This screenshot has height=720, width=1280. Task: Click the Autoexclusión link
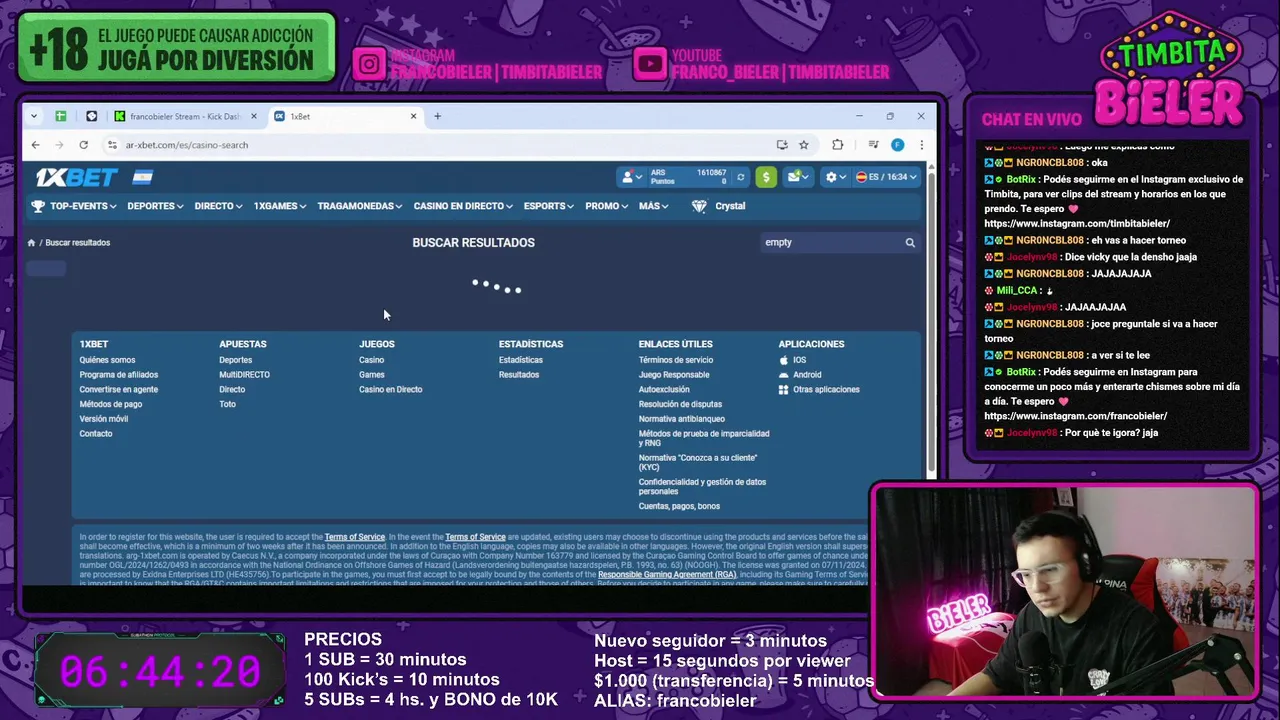(x=664, y=390)
